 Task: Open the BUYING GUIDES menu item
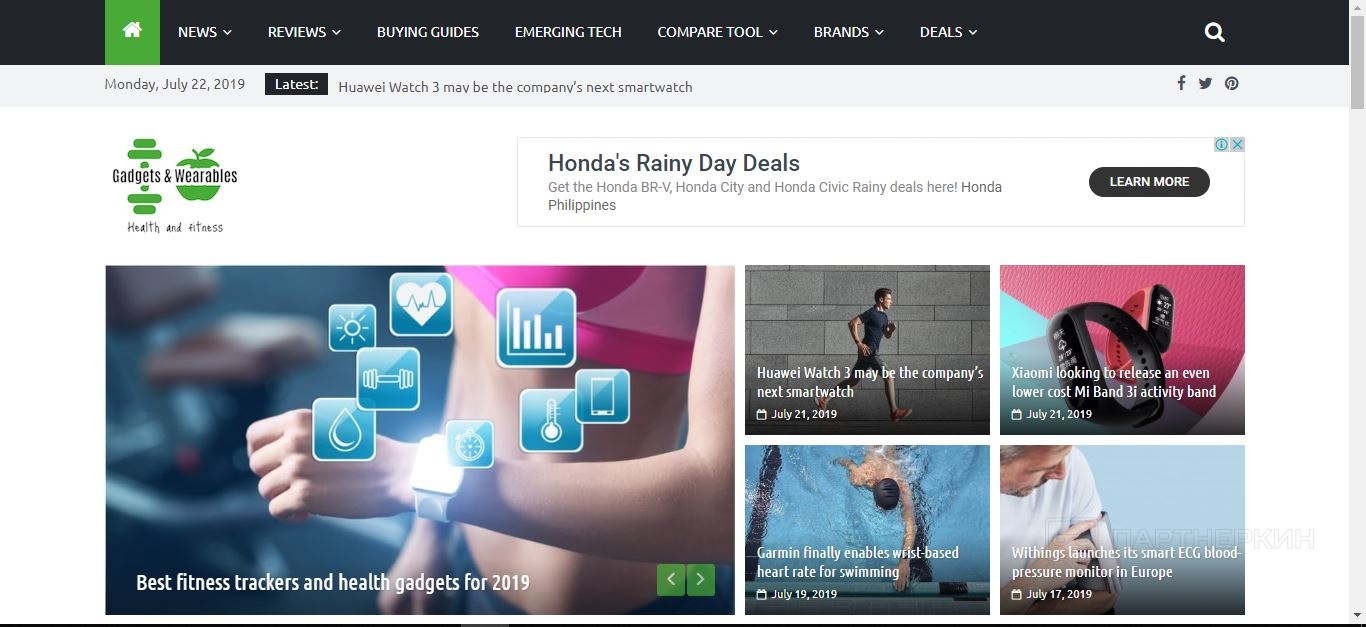(428, 32)
